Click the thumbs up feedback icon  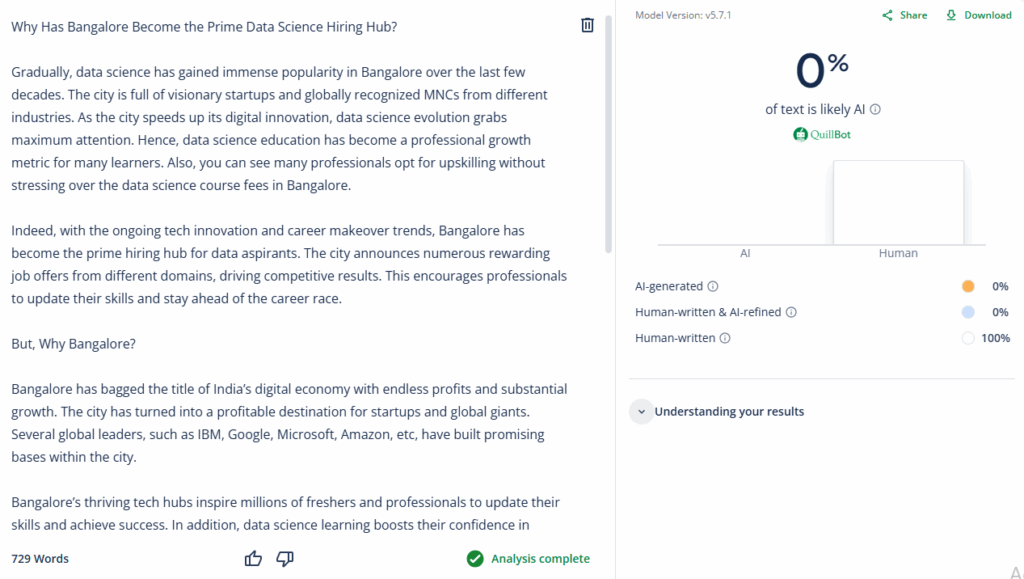[x=253, y=559]
